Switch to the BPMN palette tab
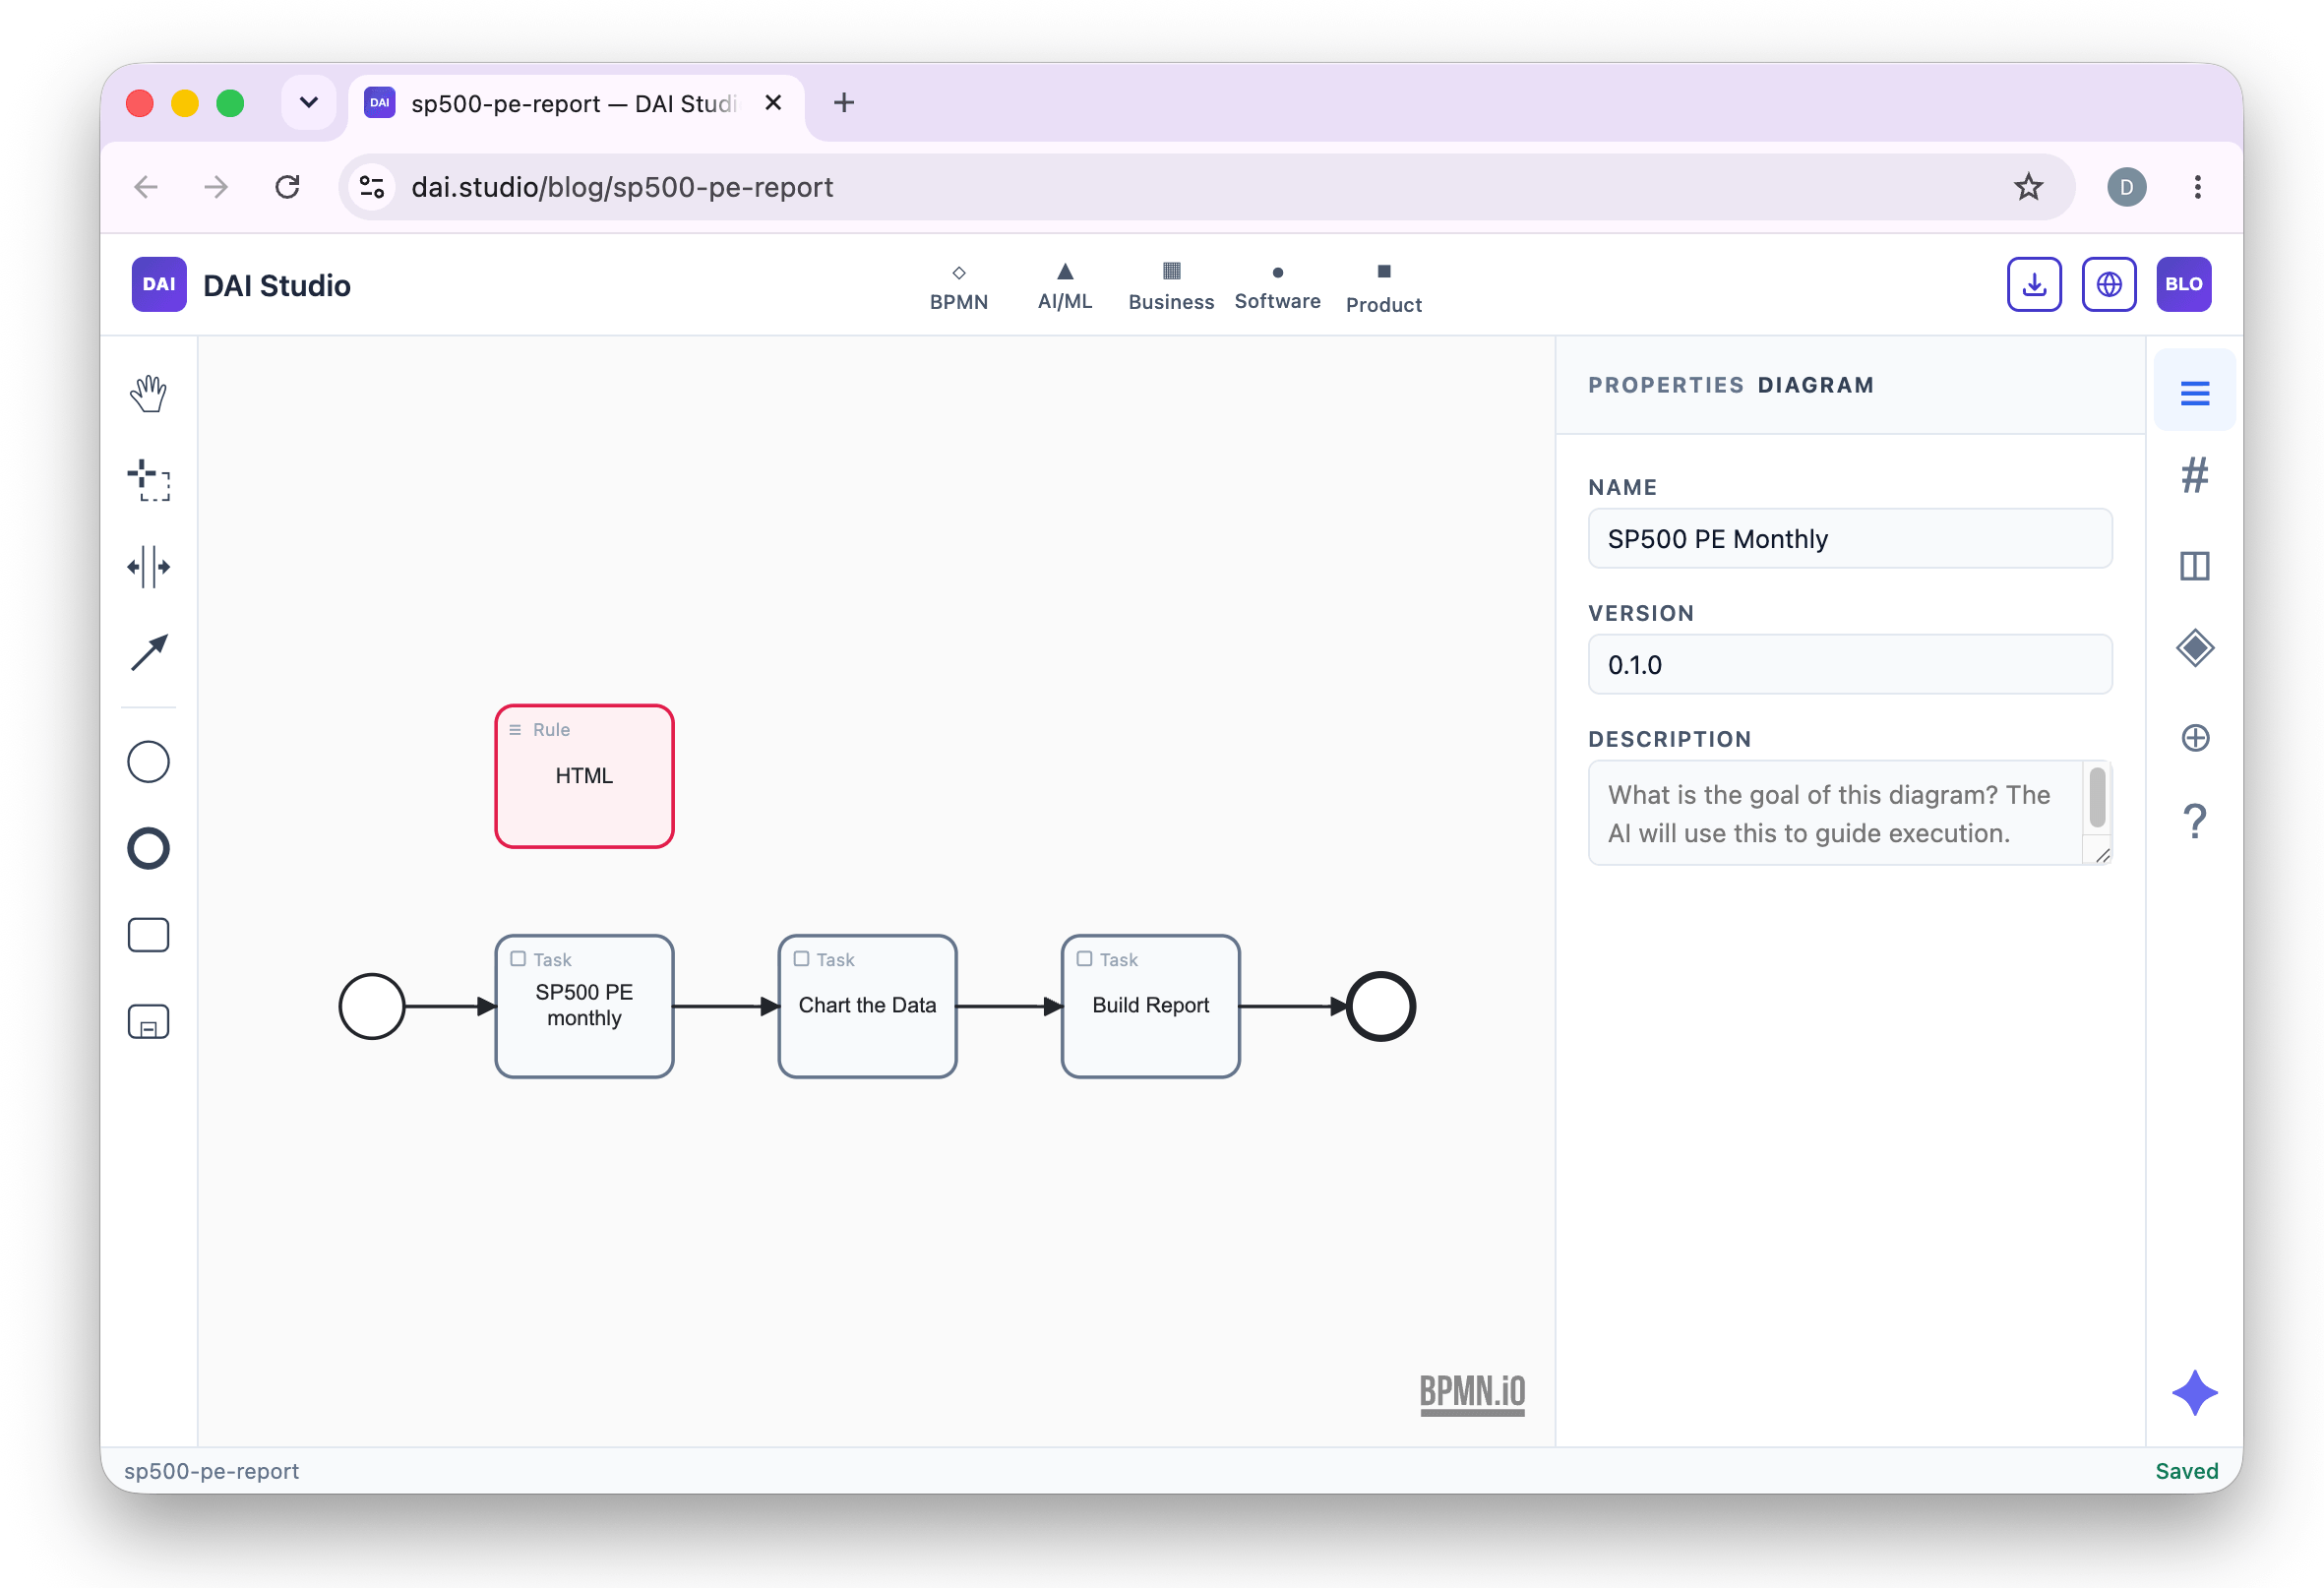 pyautogui.click(x=958, y=288)
